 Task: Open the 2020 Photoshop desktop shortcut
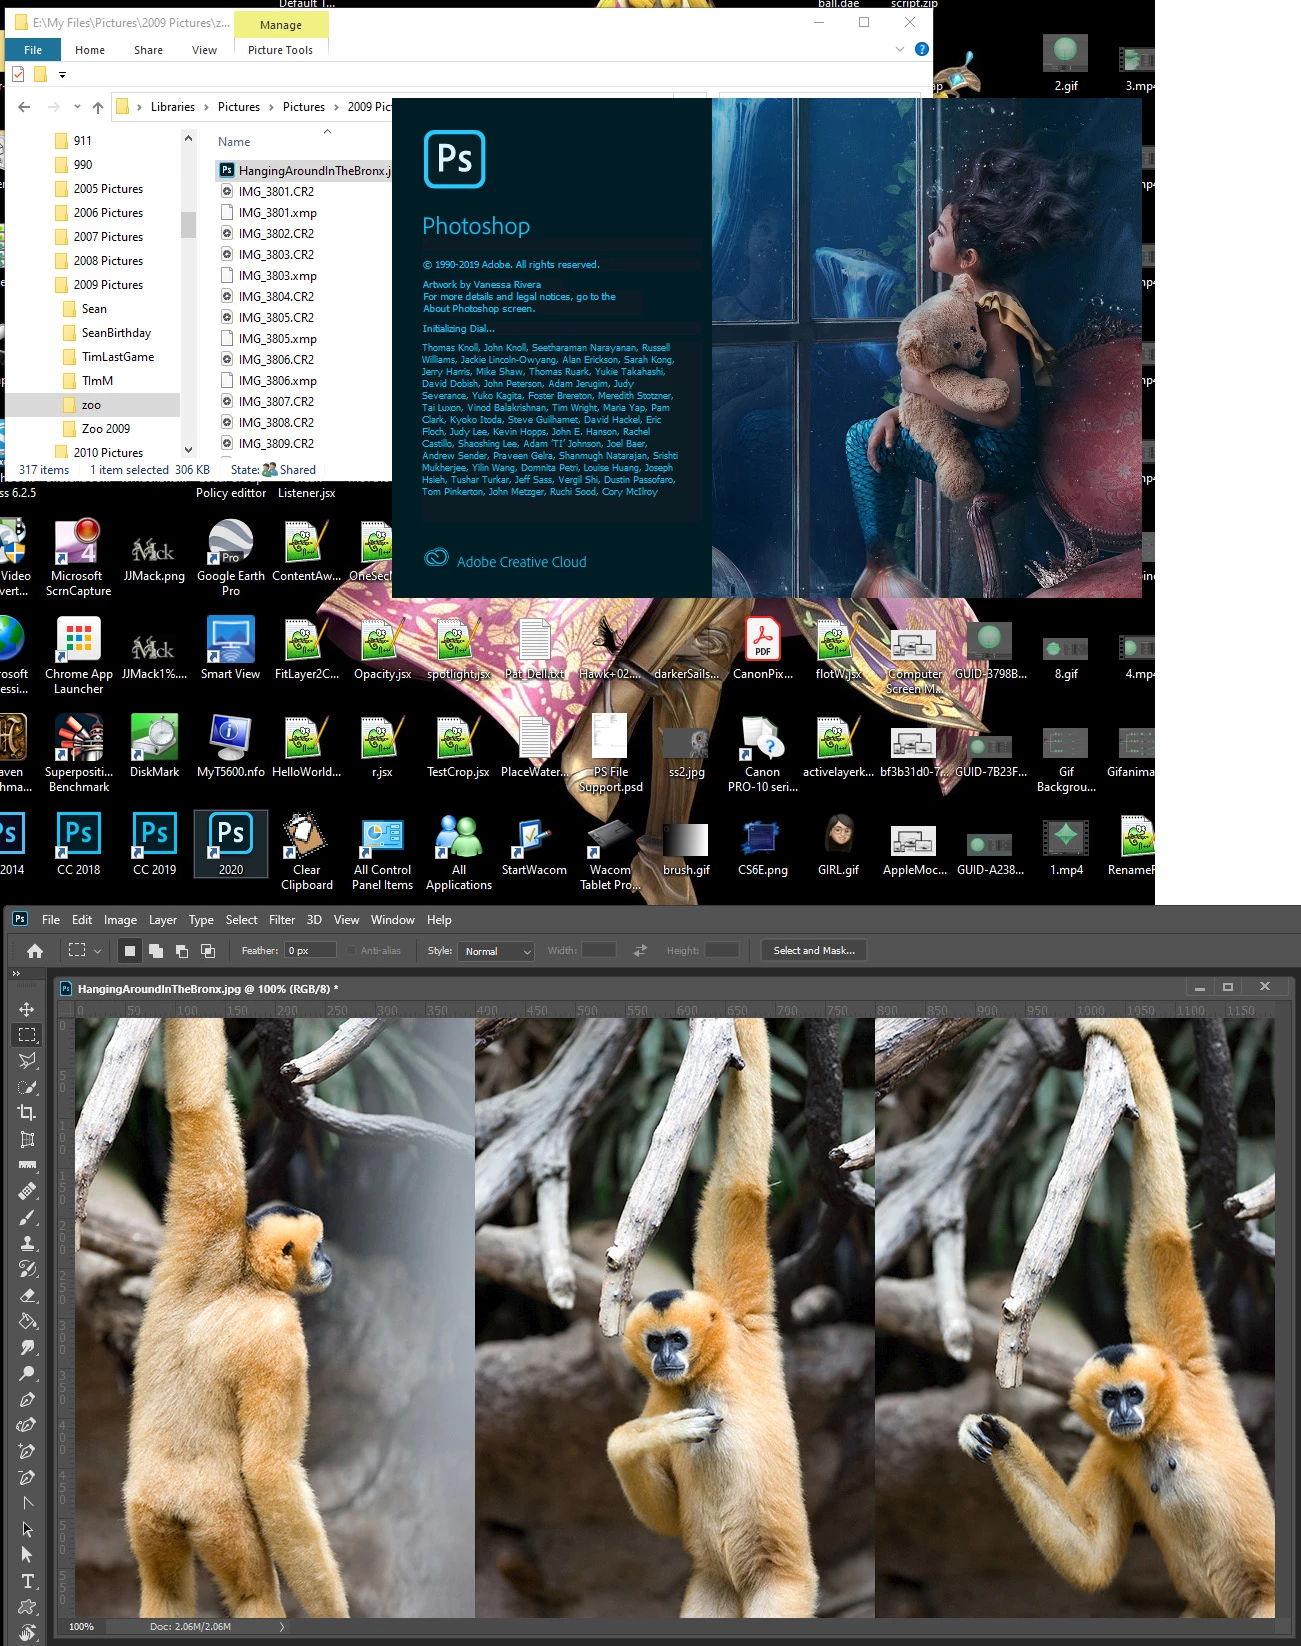tap(231, 844)
